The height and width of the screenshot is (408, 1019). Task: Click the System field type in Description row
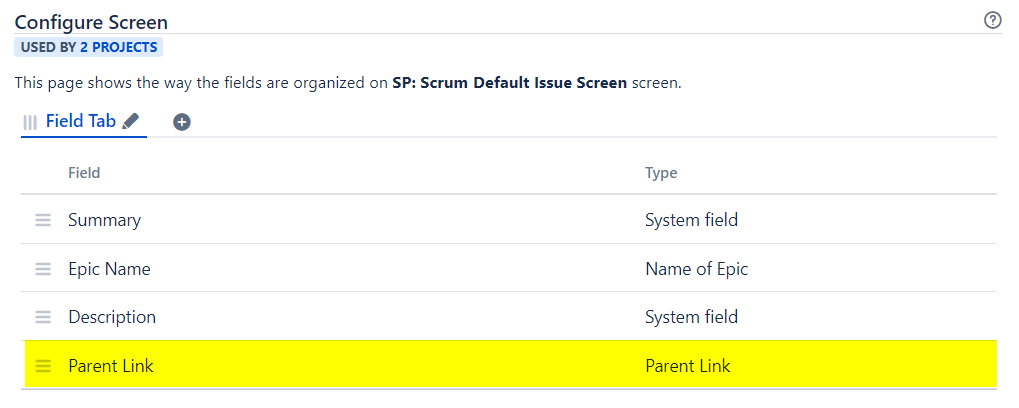pyautogui.click(x=691, y=317)
